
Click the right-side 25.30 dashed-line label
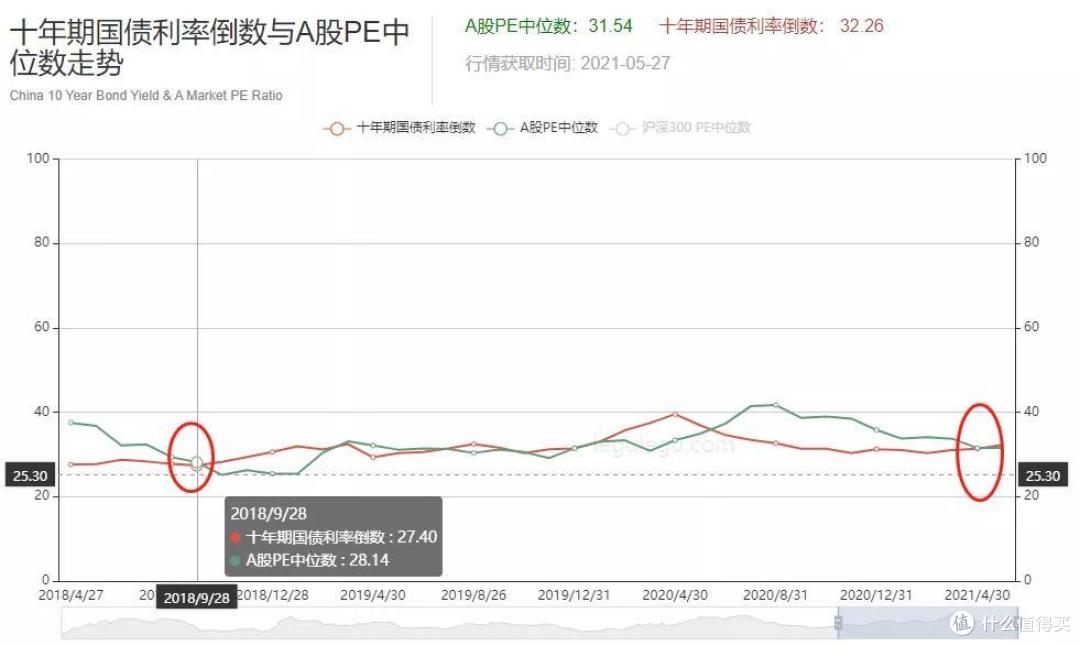(x=1043, y=475)
